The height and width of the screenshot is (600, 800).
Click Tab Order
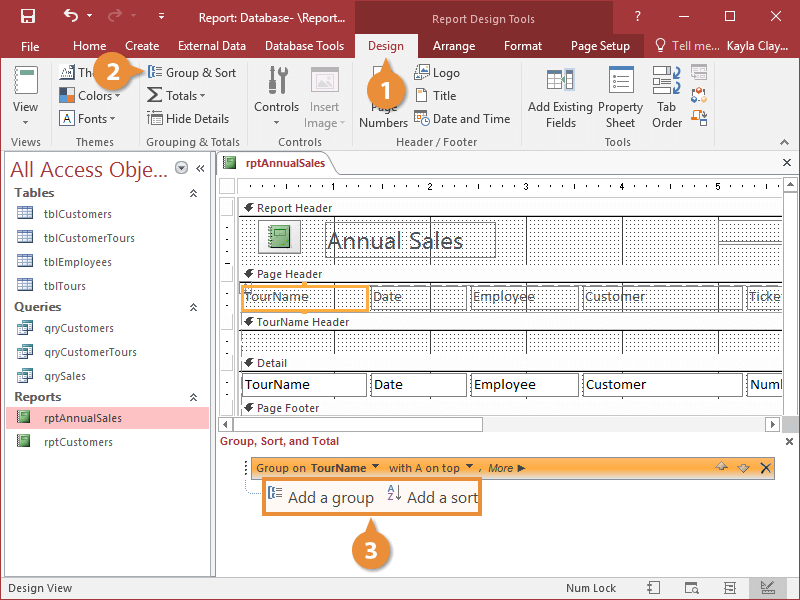666,97
